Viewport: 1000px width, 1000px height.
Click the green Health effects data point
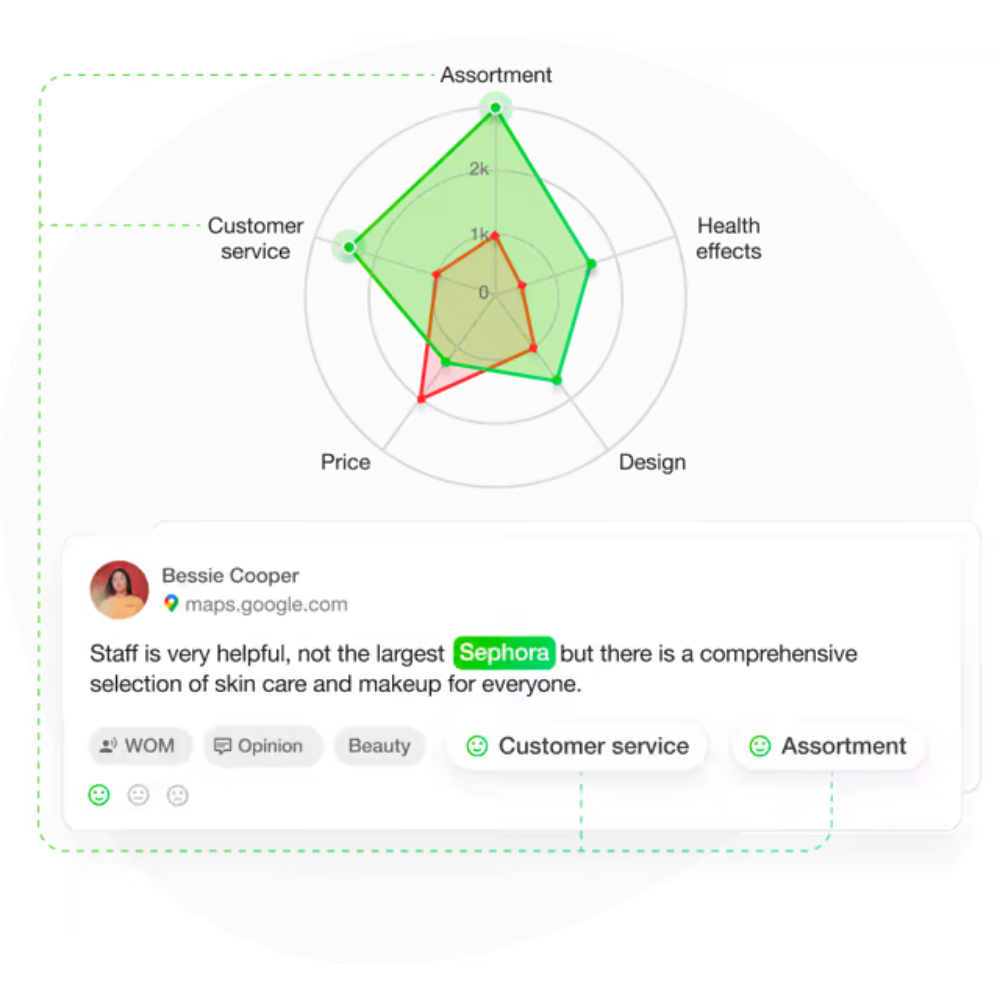(591, 264)
